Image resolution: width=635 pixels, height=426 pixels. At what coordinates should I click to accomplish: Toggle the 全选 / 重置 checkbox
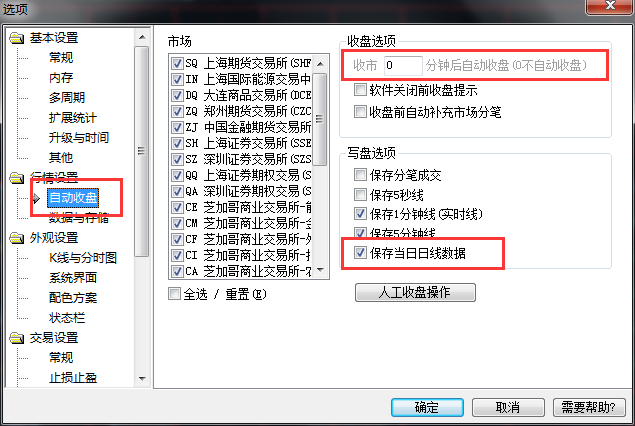tap(174, 294)
